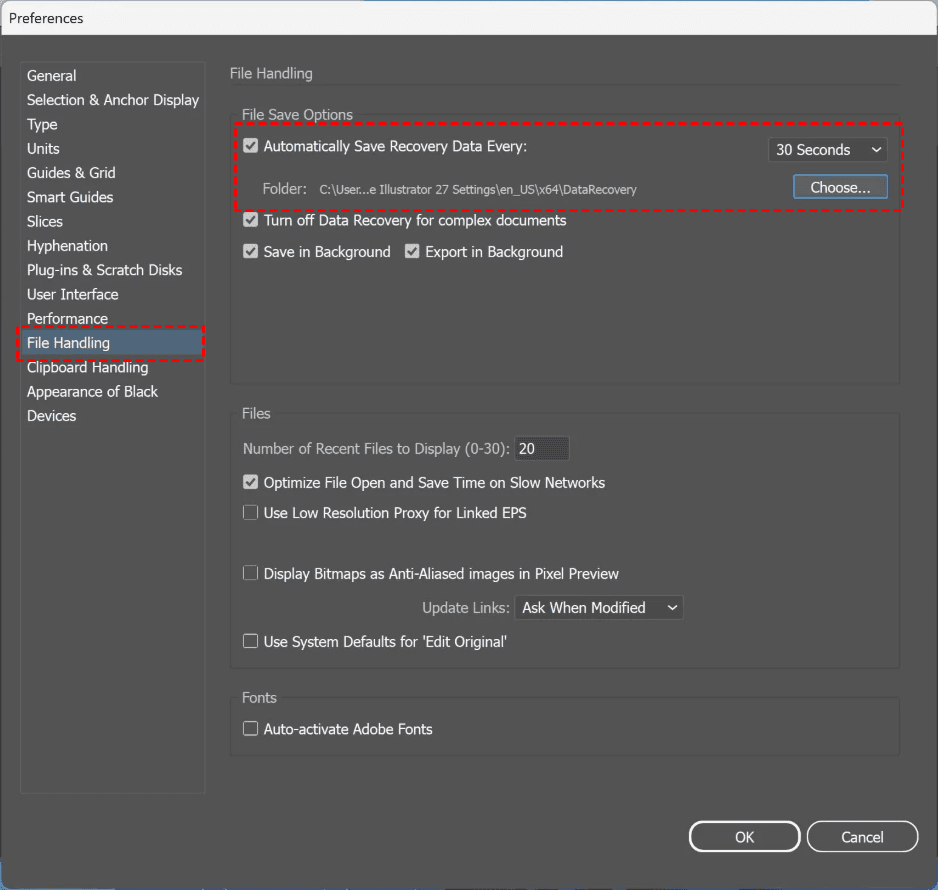Uncheck Save in Background
This screenshot has height=890, width=938.
pos(251,252)
